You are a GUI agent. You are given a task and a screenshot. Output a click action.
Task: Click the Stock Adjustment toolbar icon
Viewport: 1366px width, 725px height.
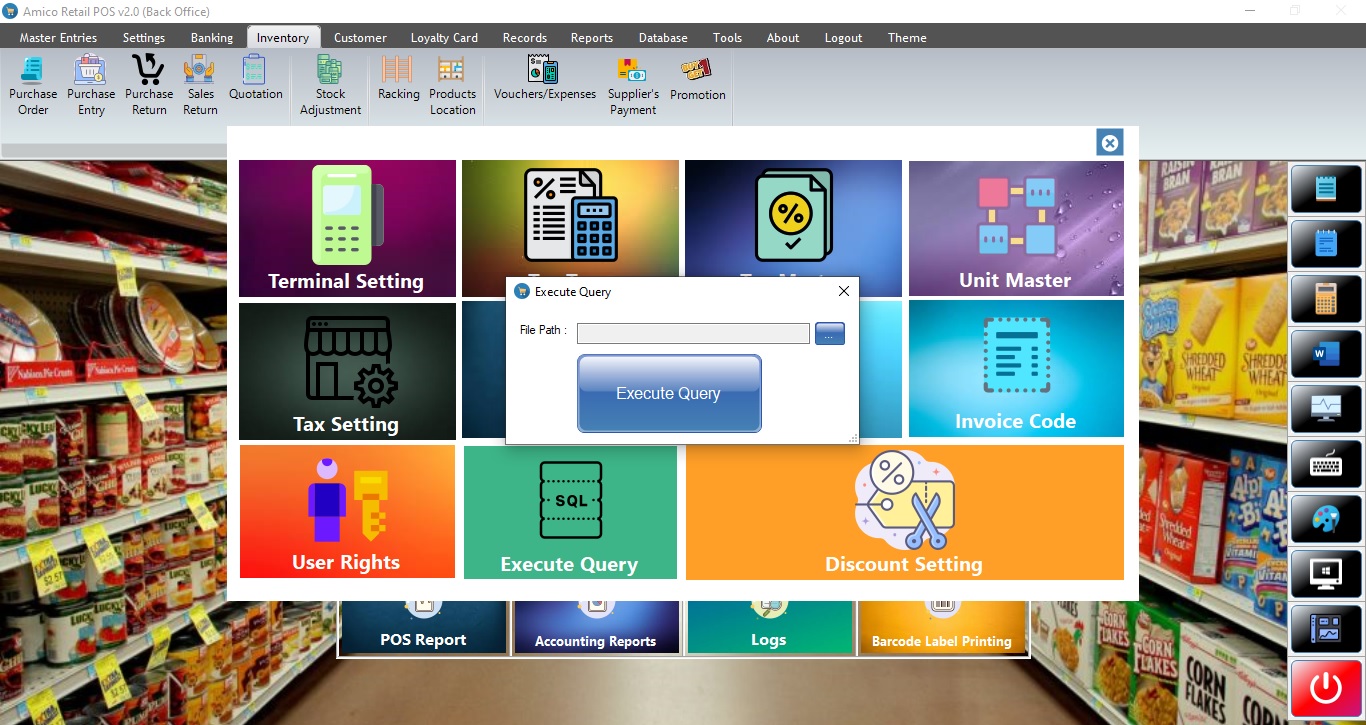point(330,85)
